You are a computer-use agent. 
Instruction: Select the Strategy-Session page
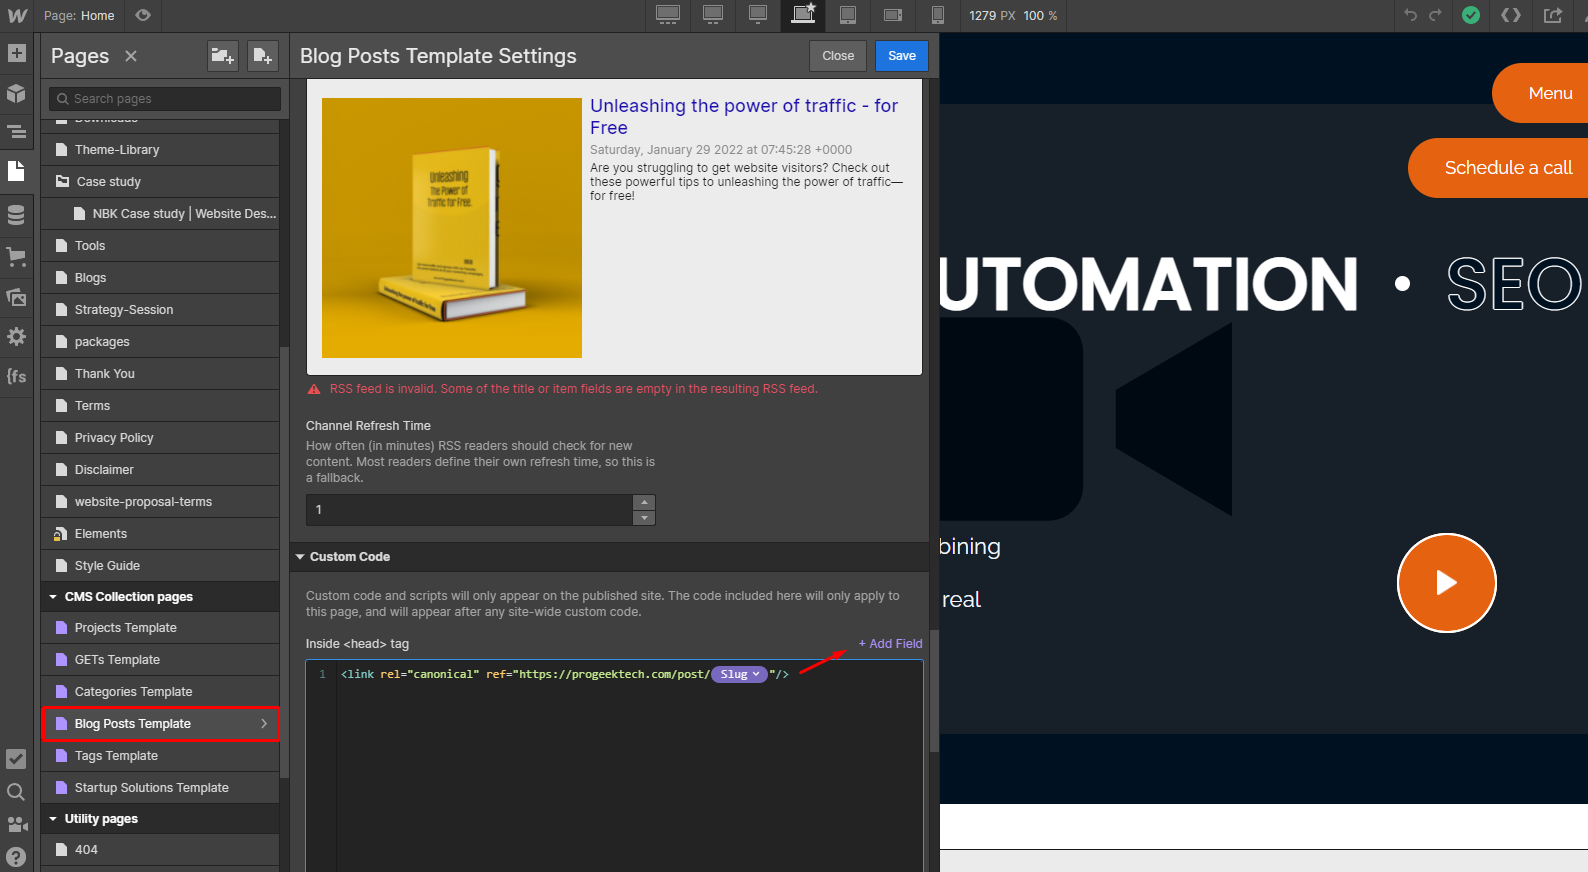point(160,310)
